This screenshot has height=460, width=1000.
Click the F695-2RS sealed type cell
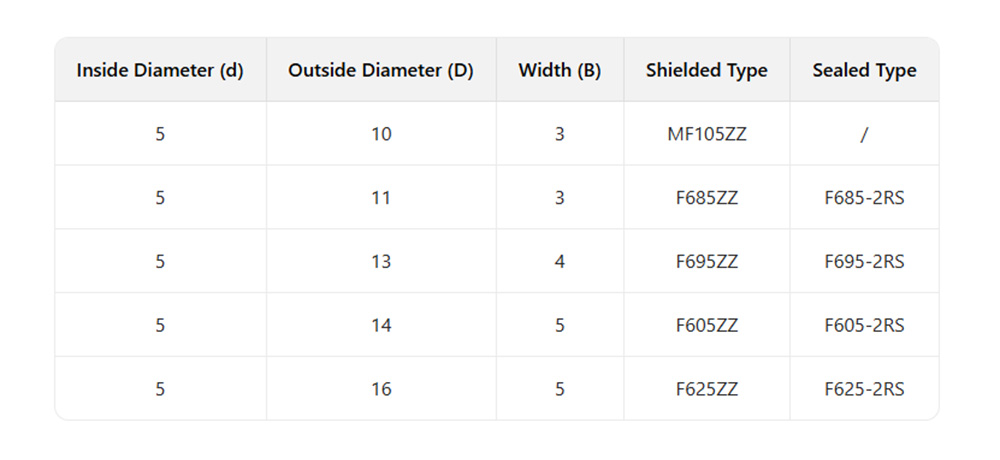click(x=864, y=262)
